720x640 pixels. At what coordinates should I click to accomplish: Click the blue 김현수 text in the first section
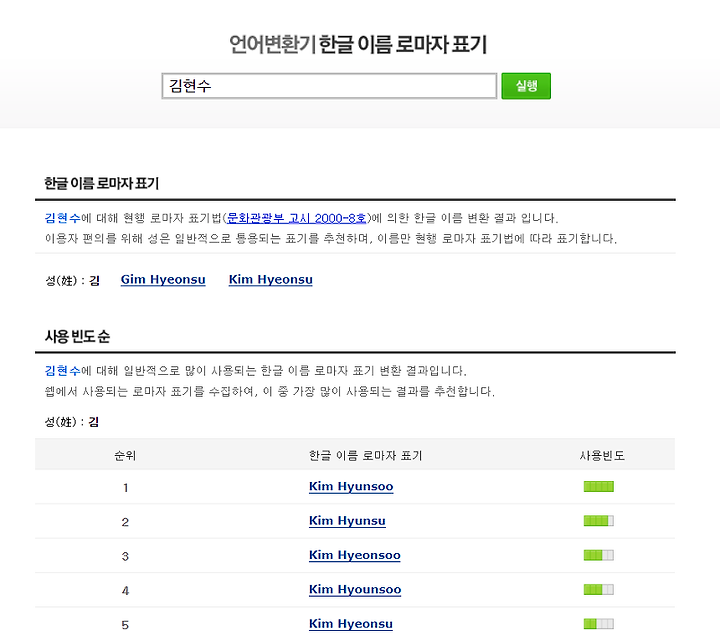click(62, 218)
